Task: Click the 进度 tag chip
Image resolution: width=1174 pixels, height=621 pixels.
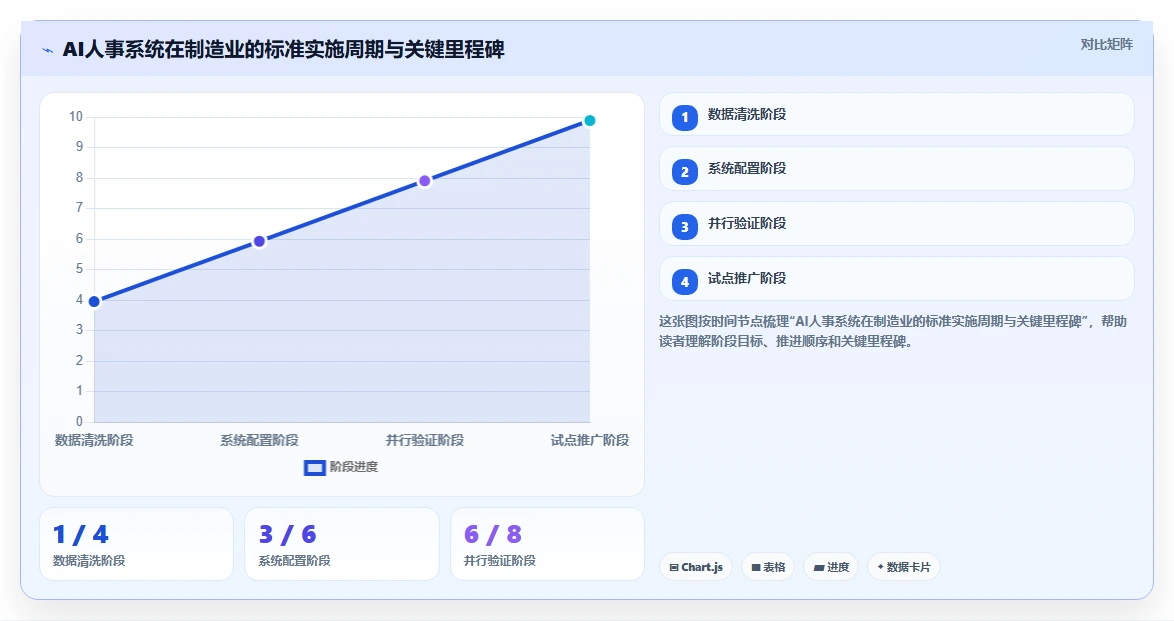Action: 831,567
